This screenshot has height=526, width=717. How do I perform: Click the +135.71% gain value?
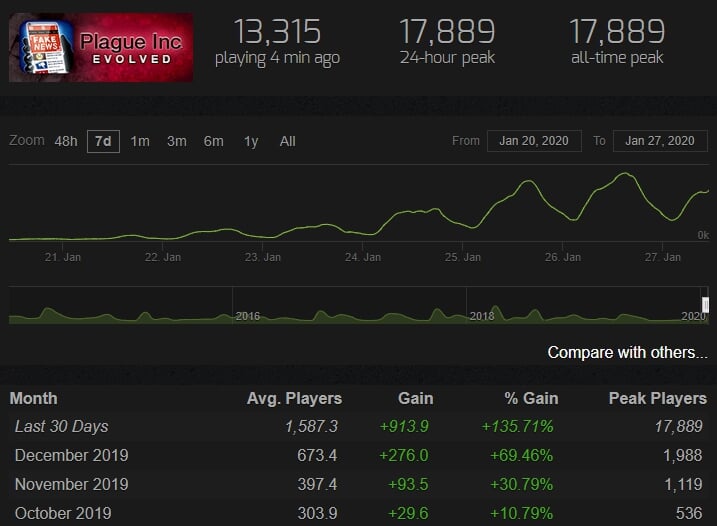click(x=517, y=427)
